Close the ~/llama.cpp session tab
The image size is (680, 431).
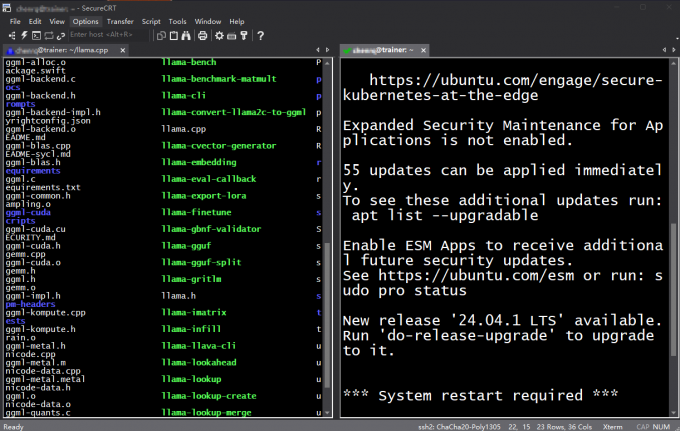[x=123, y=50]
